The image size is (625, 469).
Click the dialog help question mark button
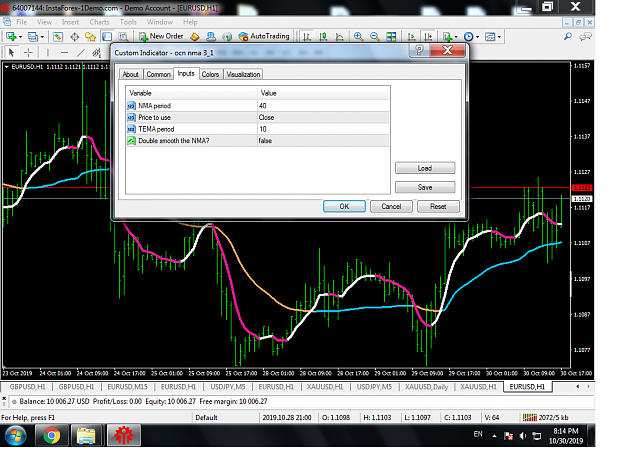tap(419, 50)
